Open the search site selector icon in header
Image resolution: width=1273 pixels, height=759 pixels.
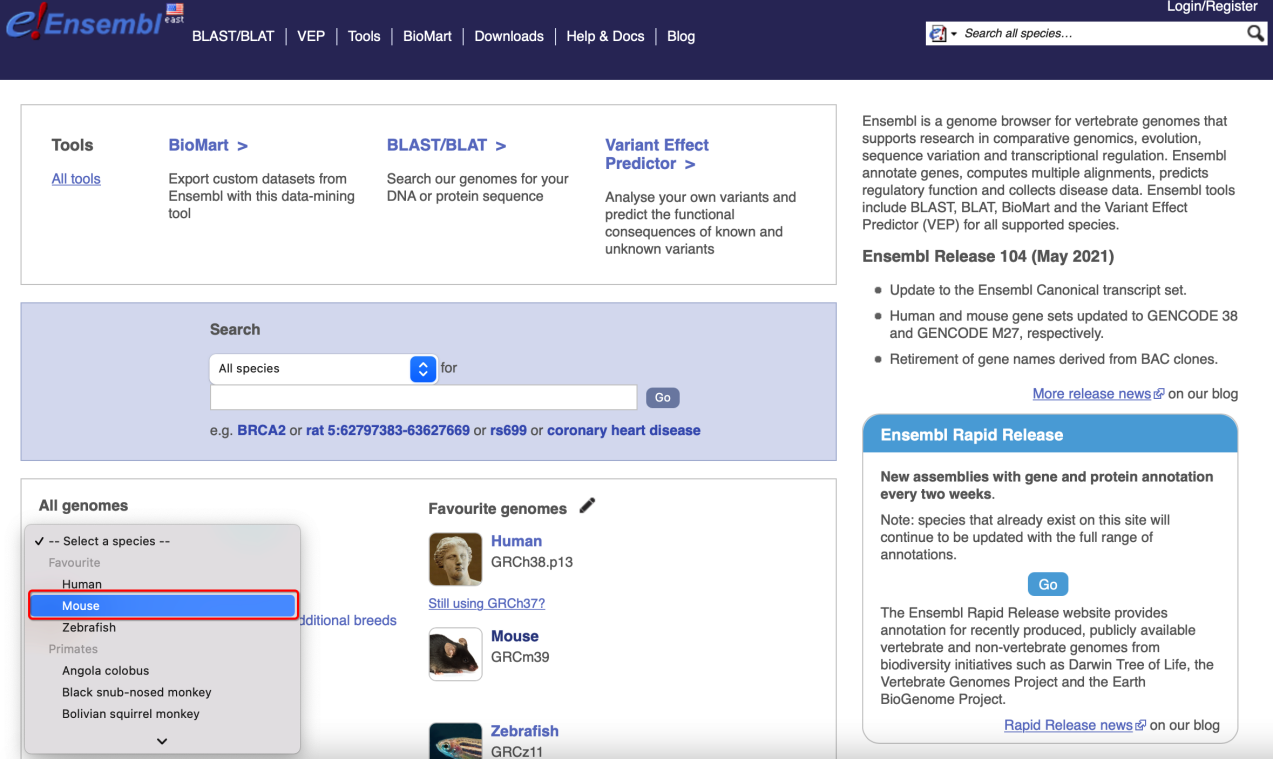click(x=943, y=34)
